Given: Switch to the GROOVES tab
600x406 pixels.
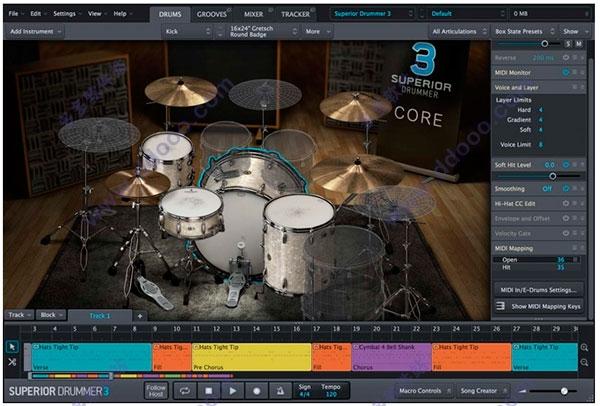Looking at the screenshot, I should pyautogui.click(x=212, y=14).
